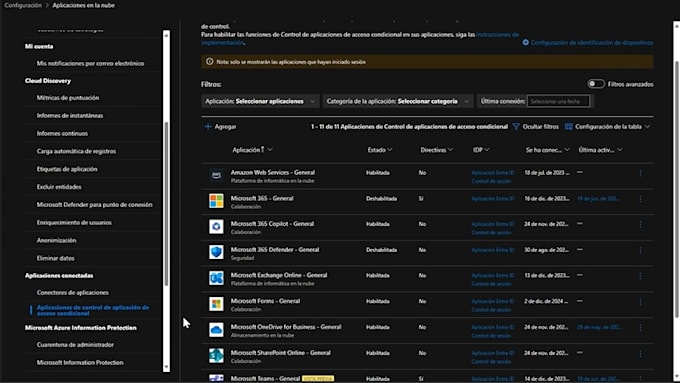Click the info icon in the note banner
Image resolution: width=680 pixels, height=383 pixels.
pos(209,62)
